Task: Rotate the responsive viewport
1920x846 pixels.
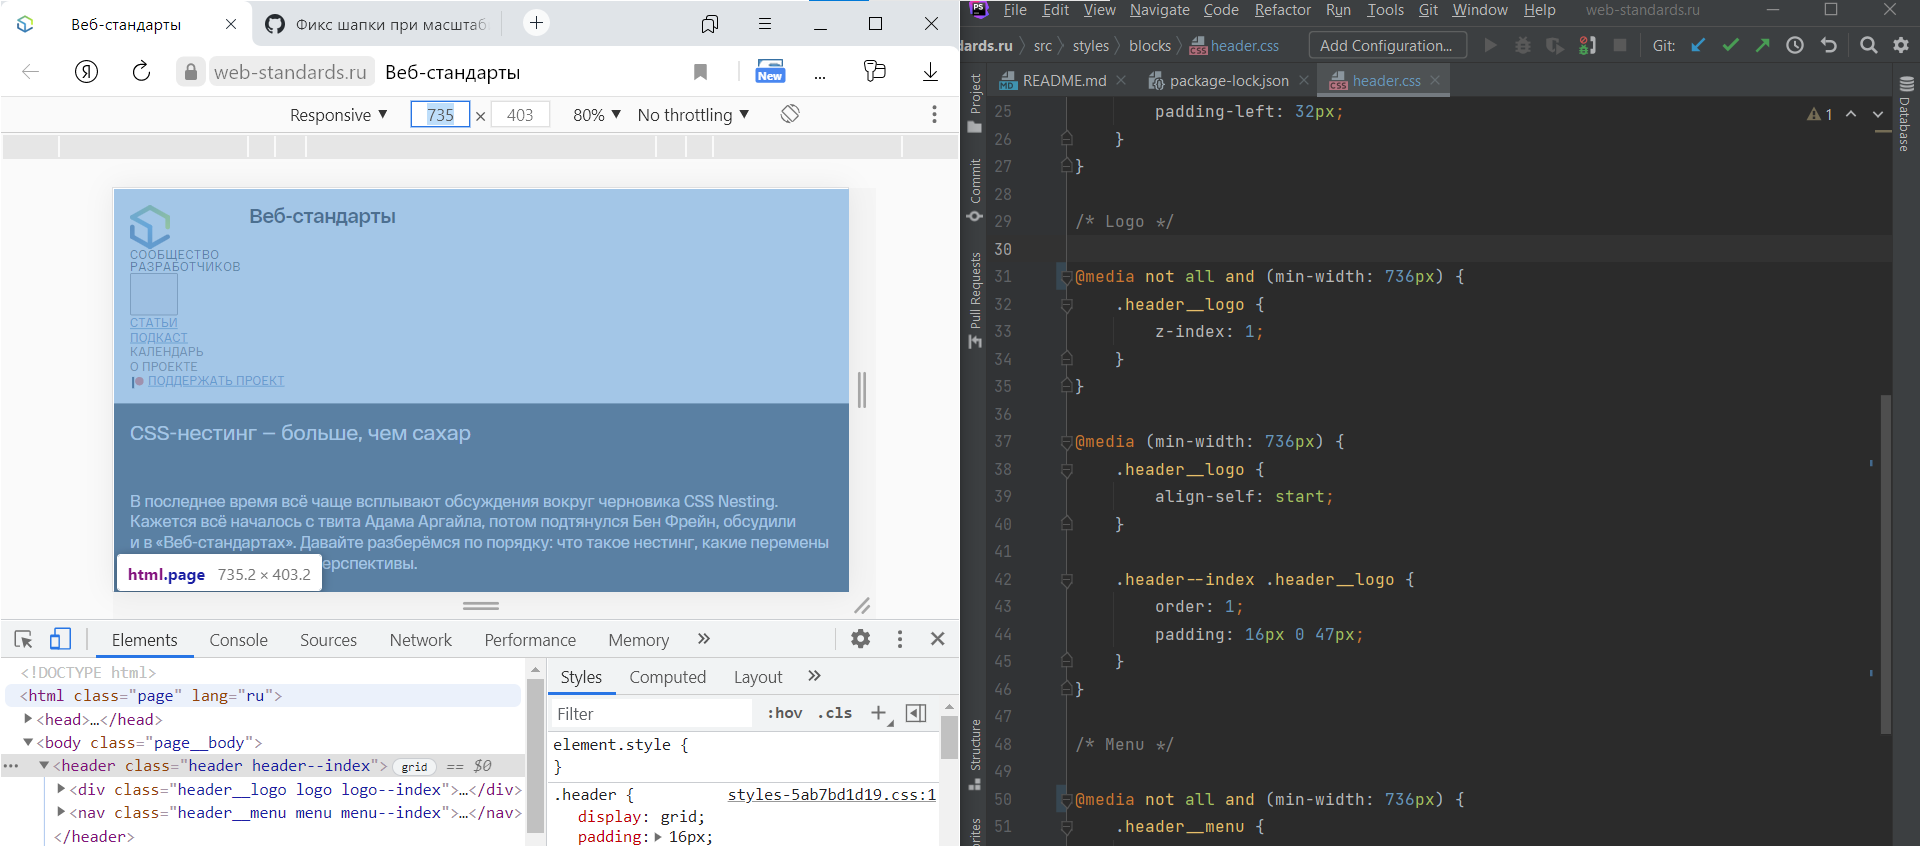Action: point(790,114)
